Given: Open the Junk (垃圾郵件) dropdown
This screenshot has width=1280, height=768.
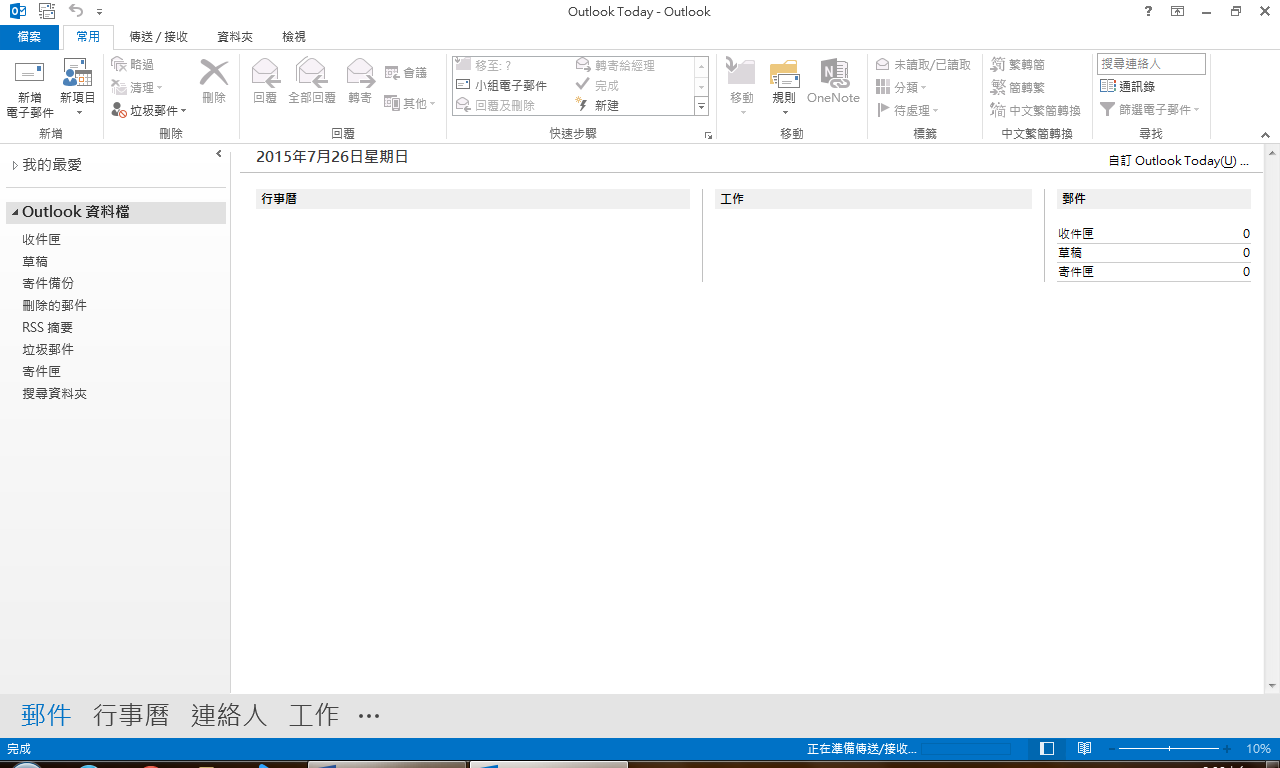Looking at the screenshot, I should [x=149, y=110].
